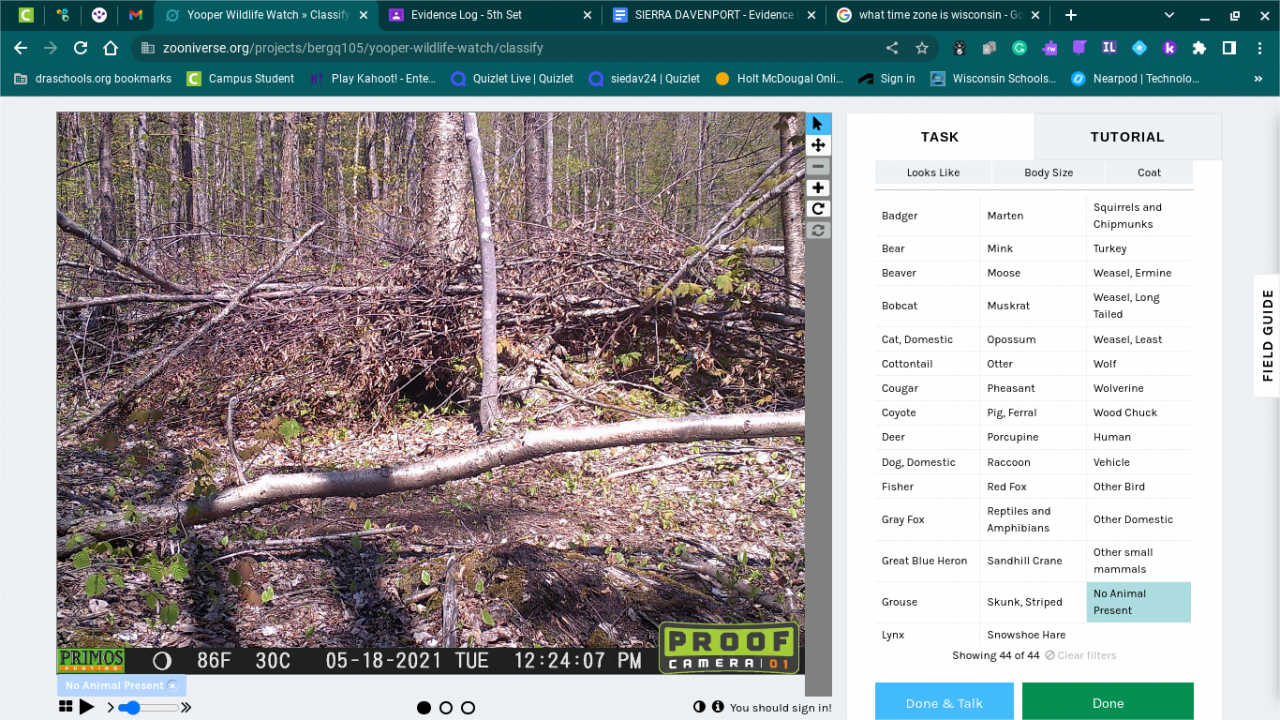The height and width of the screenshot is (720, 1280).
Task: Remove the No Animal Present tag
Action: (x=173, y=686)
